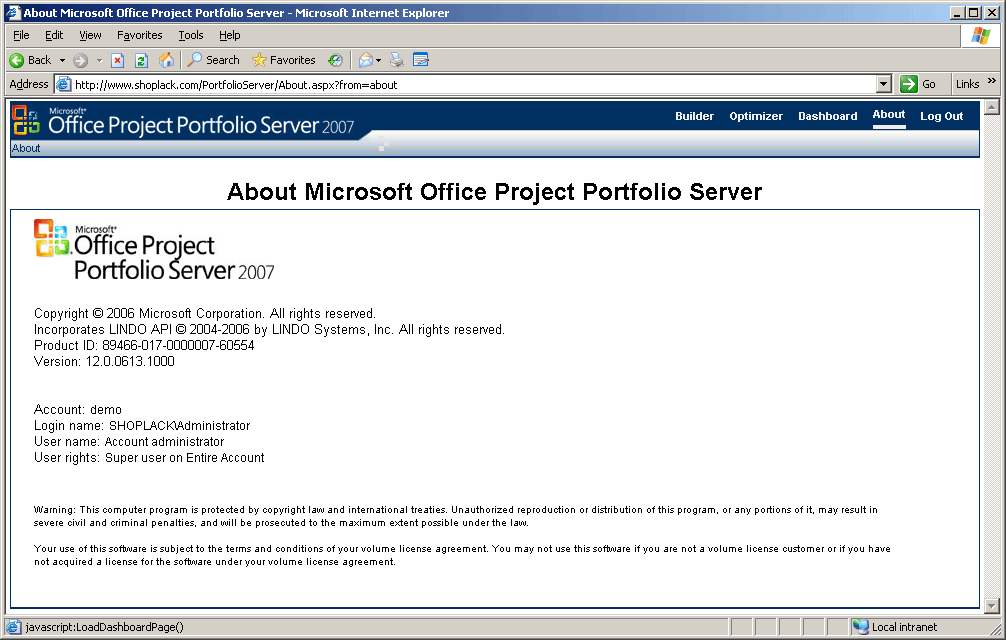Image resolution: width=1006 pixels, height=640 pixels.
Task: Click the Local intranet zone icon
Action: [x=861, y=627]
